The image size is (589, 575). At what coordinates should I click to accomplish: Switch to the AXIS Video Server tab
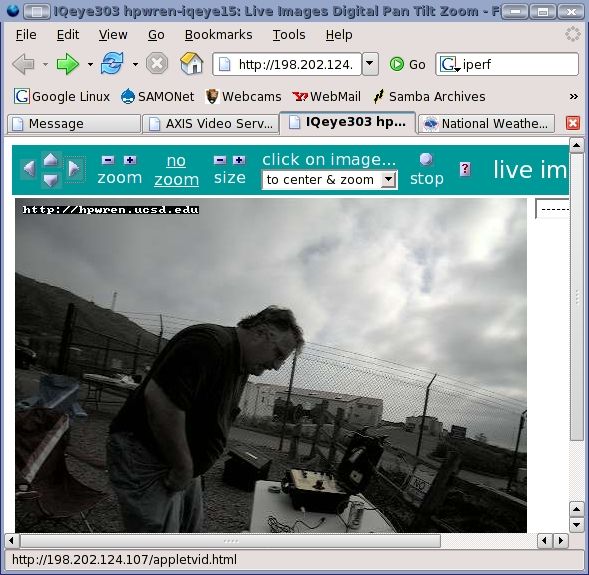pyautogui.click(x=210, y=124)
